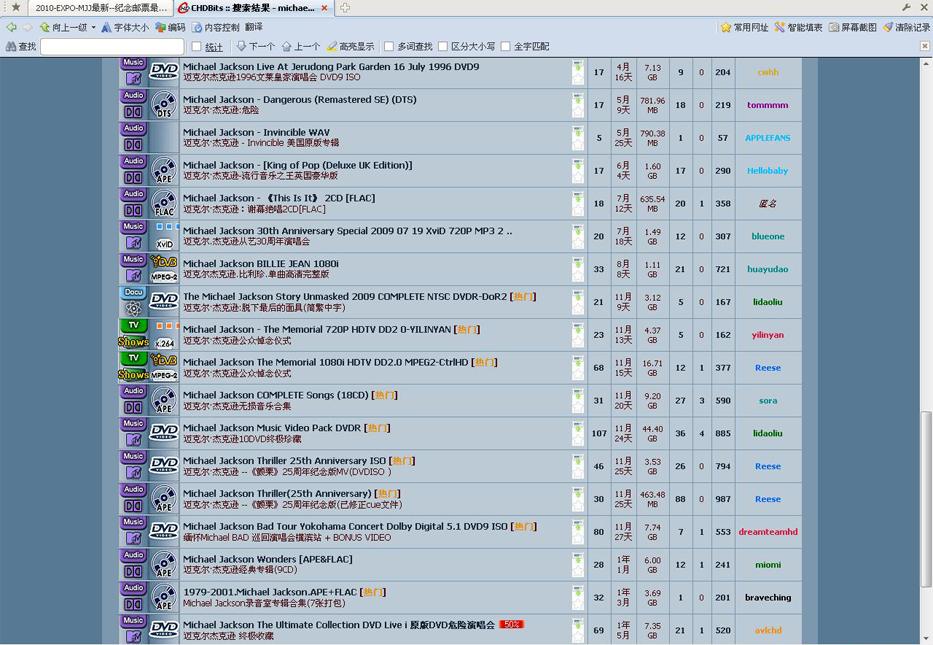Click download icon on Memorial 1080i row
The image size is (933, 645).
578,361
